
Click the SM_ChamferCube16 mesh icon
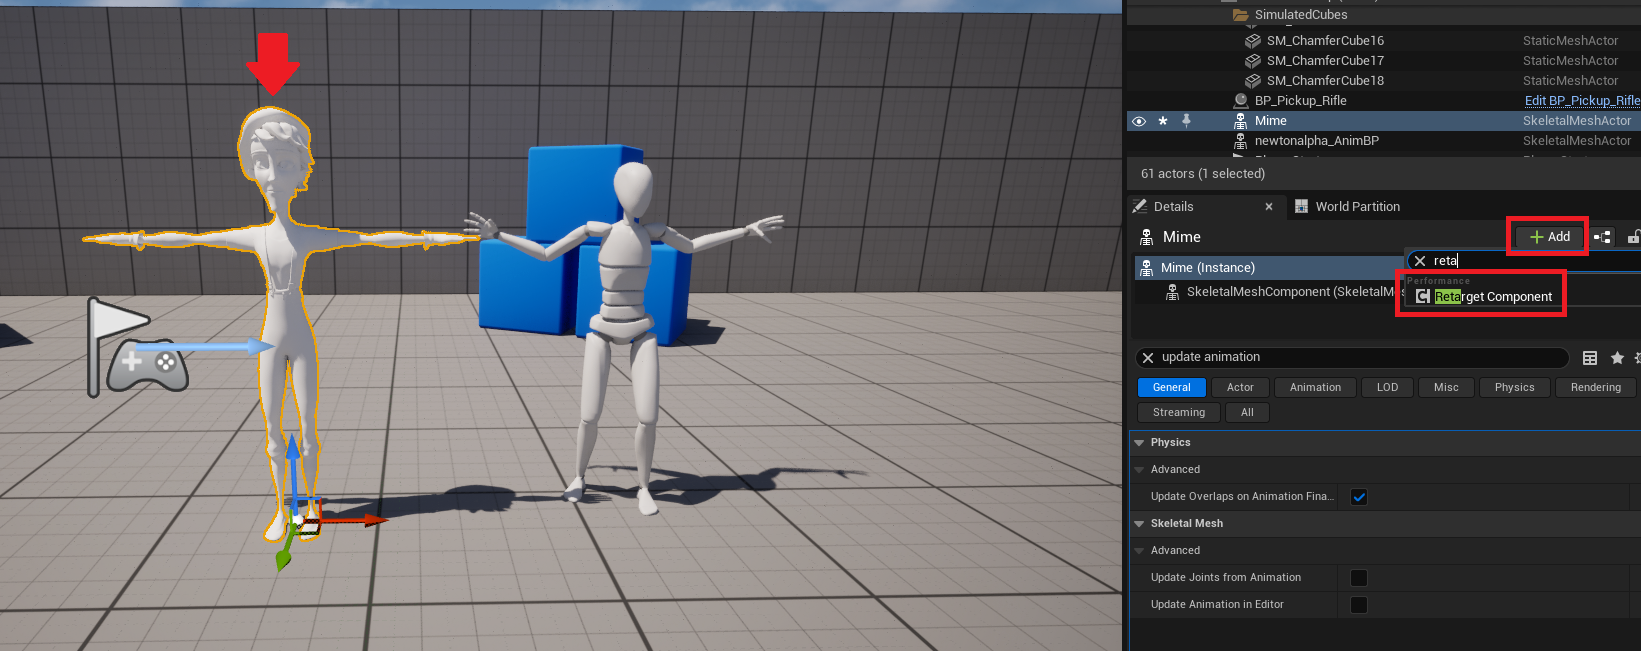(1253, 41)
